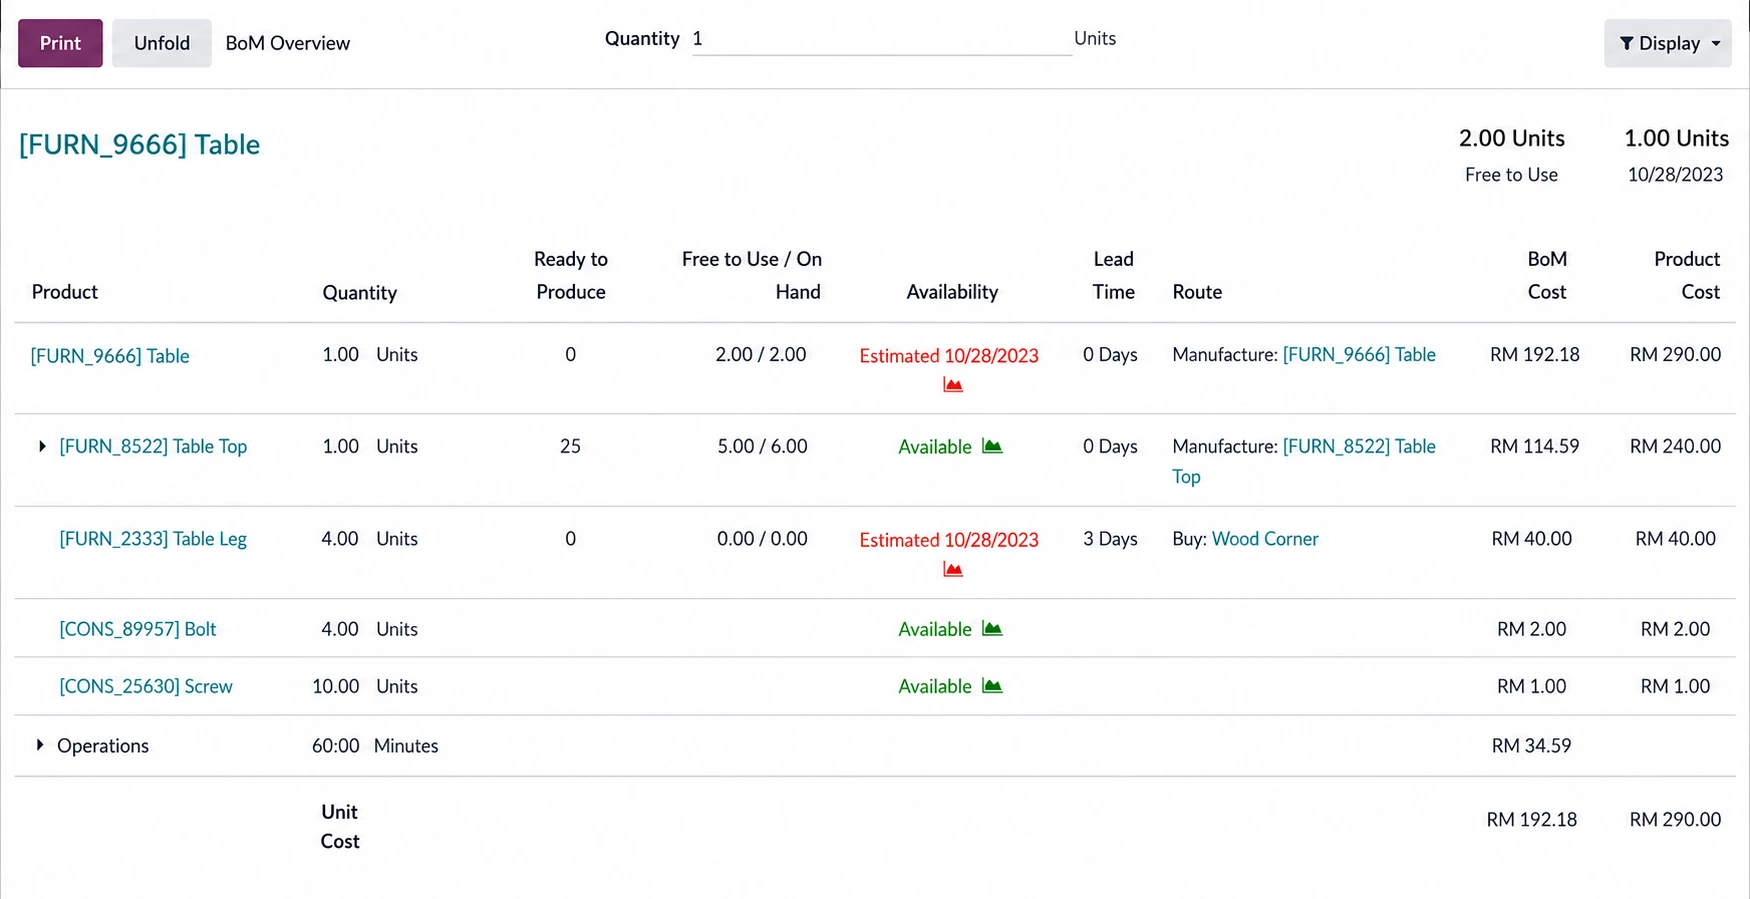Click BoM Cost column header
Screen dimensions: 1750x899
tap(1547, 275)
